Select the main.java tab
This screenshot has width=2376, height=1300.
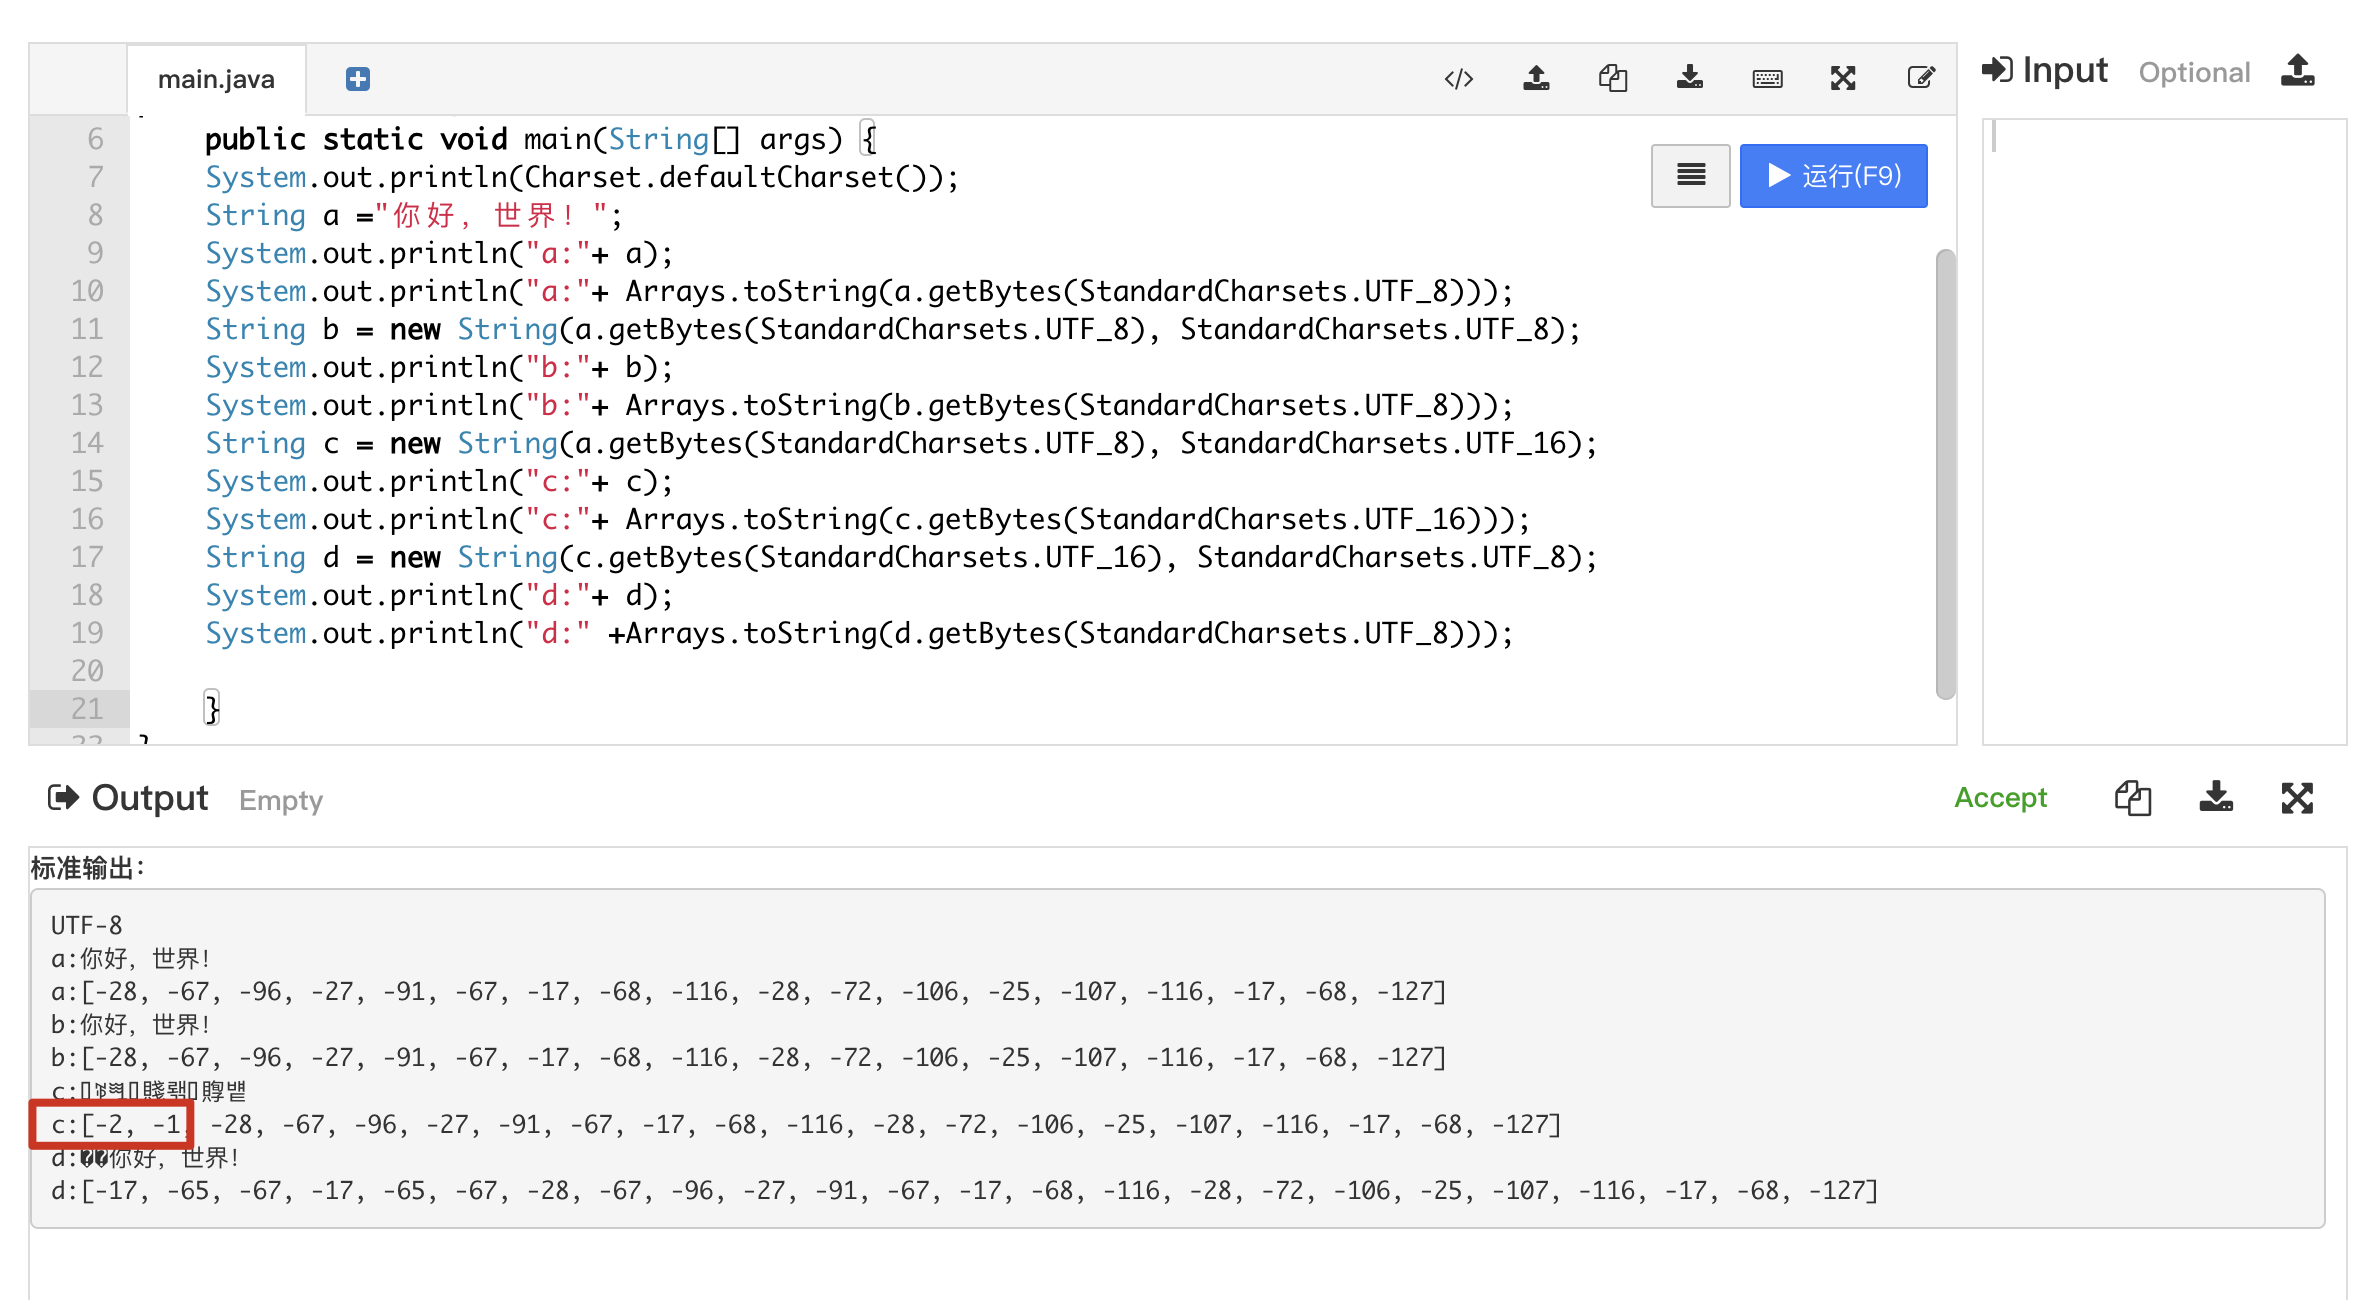pos(216,79)
